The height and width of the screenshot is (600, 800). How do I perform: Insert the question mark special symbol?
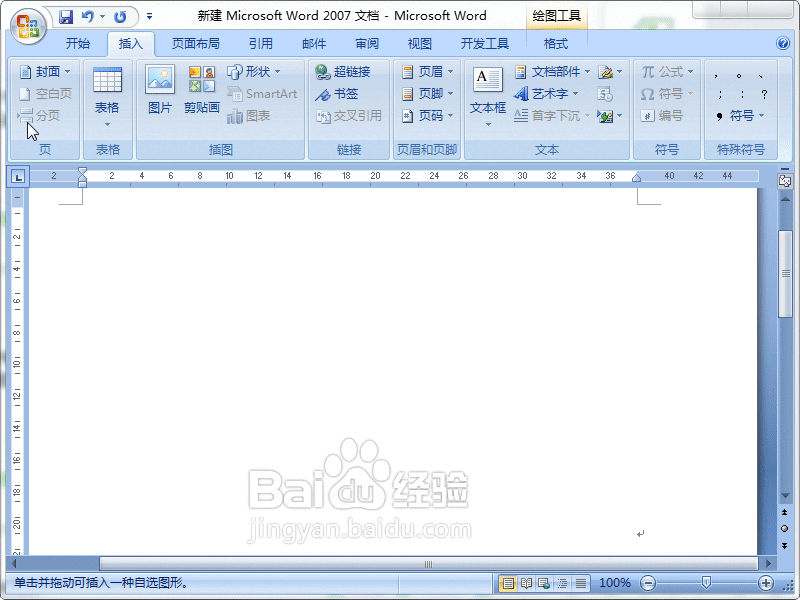coord(764,94)
